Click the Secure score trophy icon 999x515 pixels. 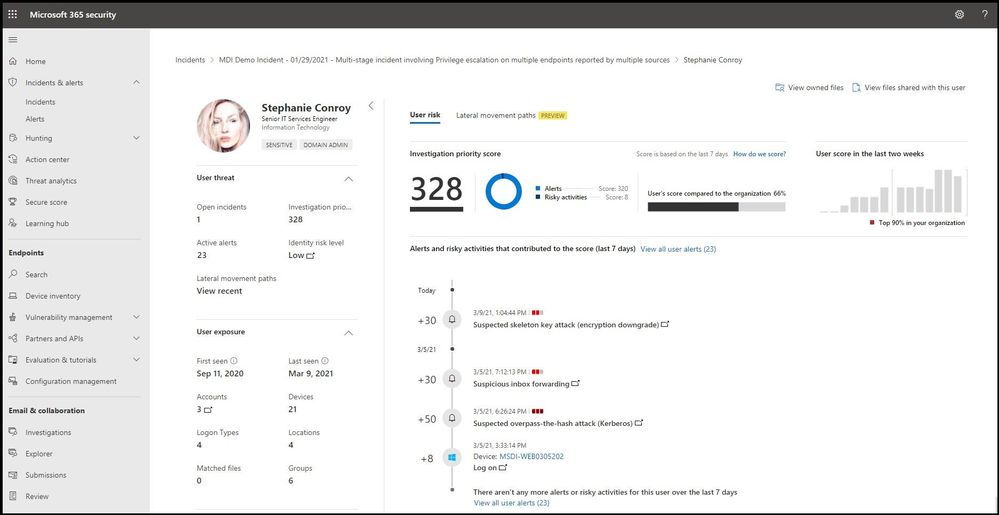[x=13, y=202]
